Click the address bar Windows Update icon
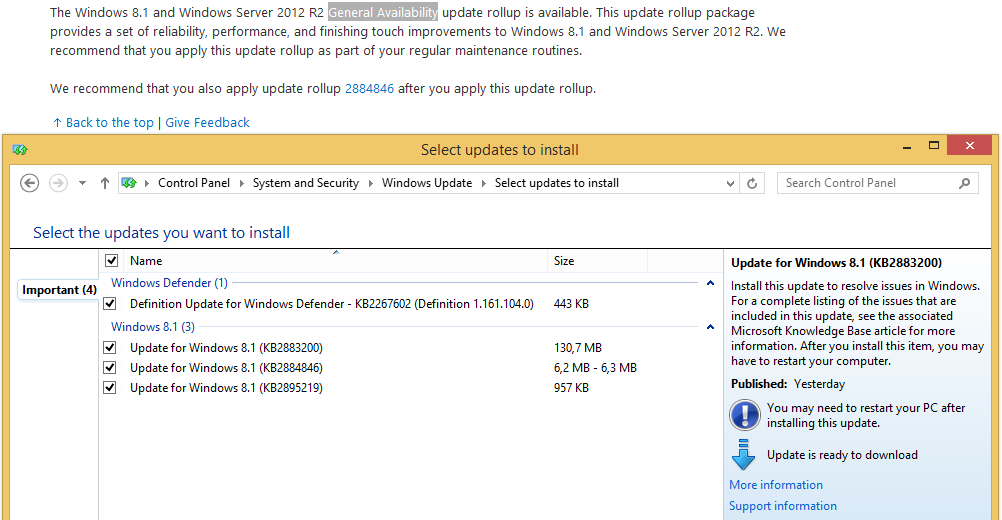This screenshot has width=1002, height=520. (x=129, y=183)
